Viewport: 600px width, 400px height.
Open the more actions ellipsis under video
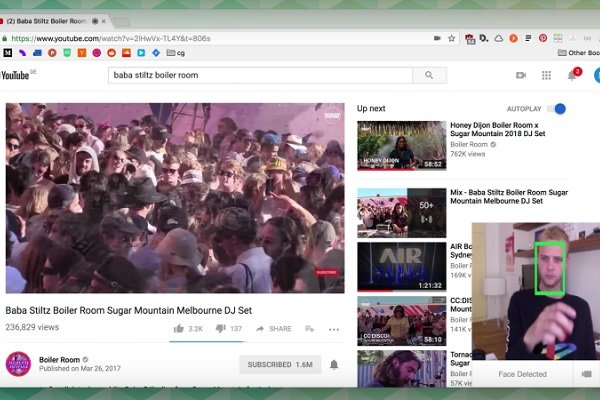coord(334,328)
